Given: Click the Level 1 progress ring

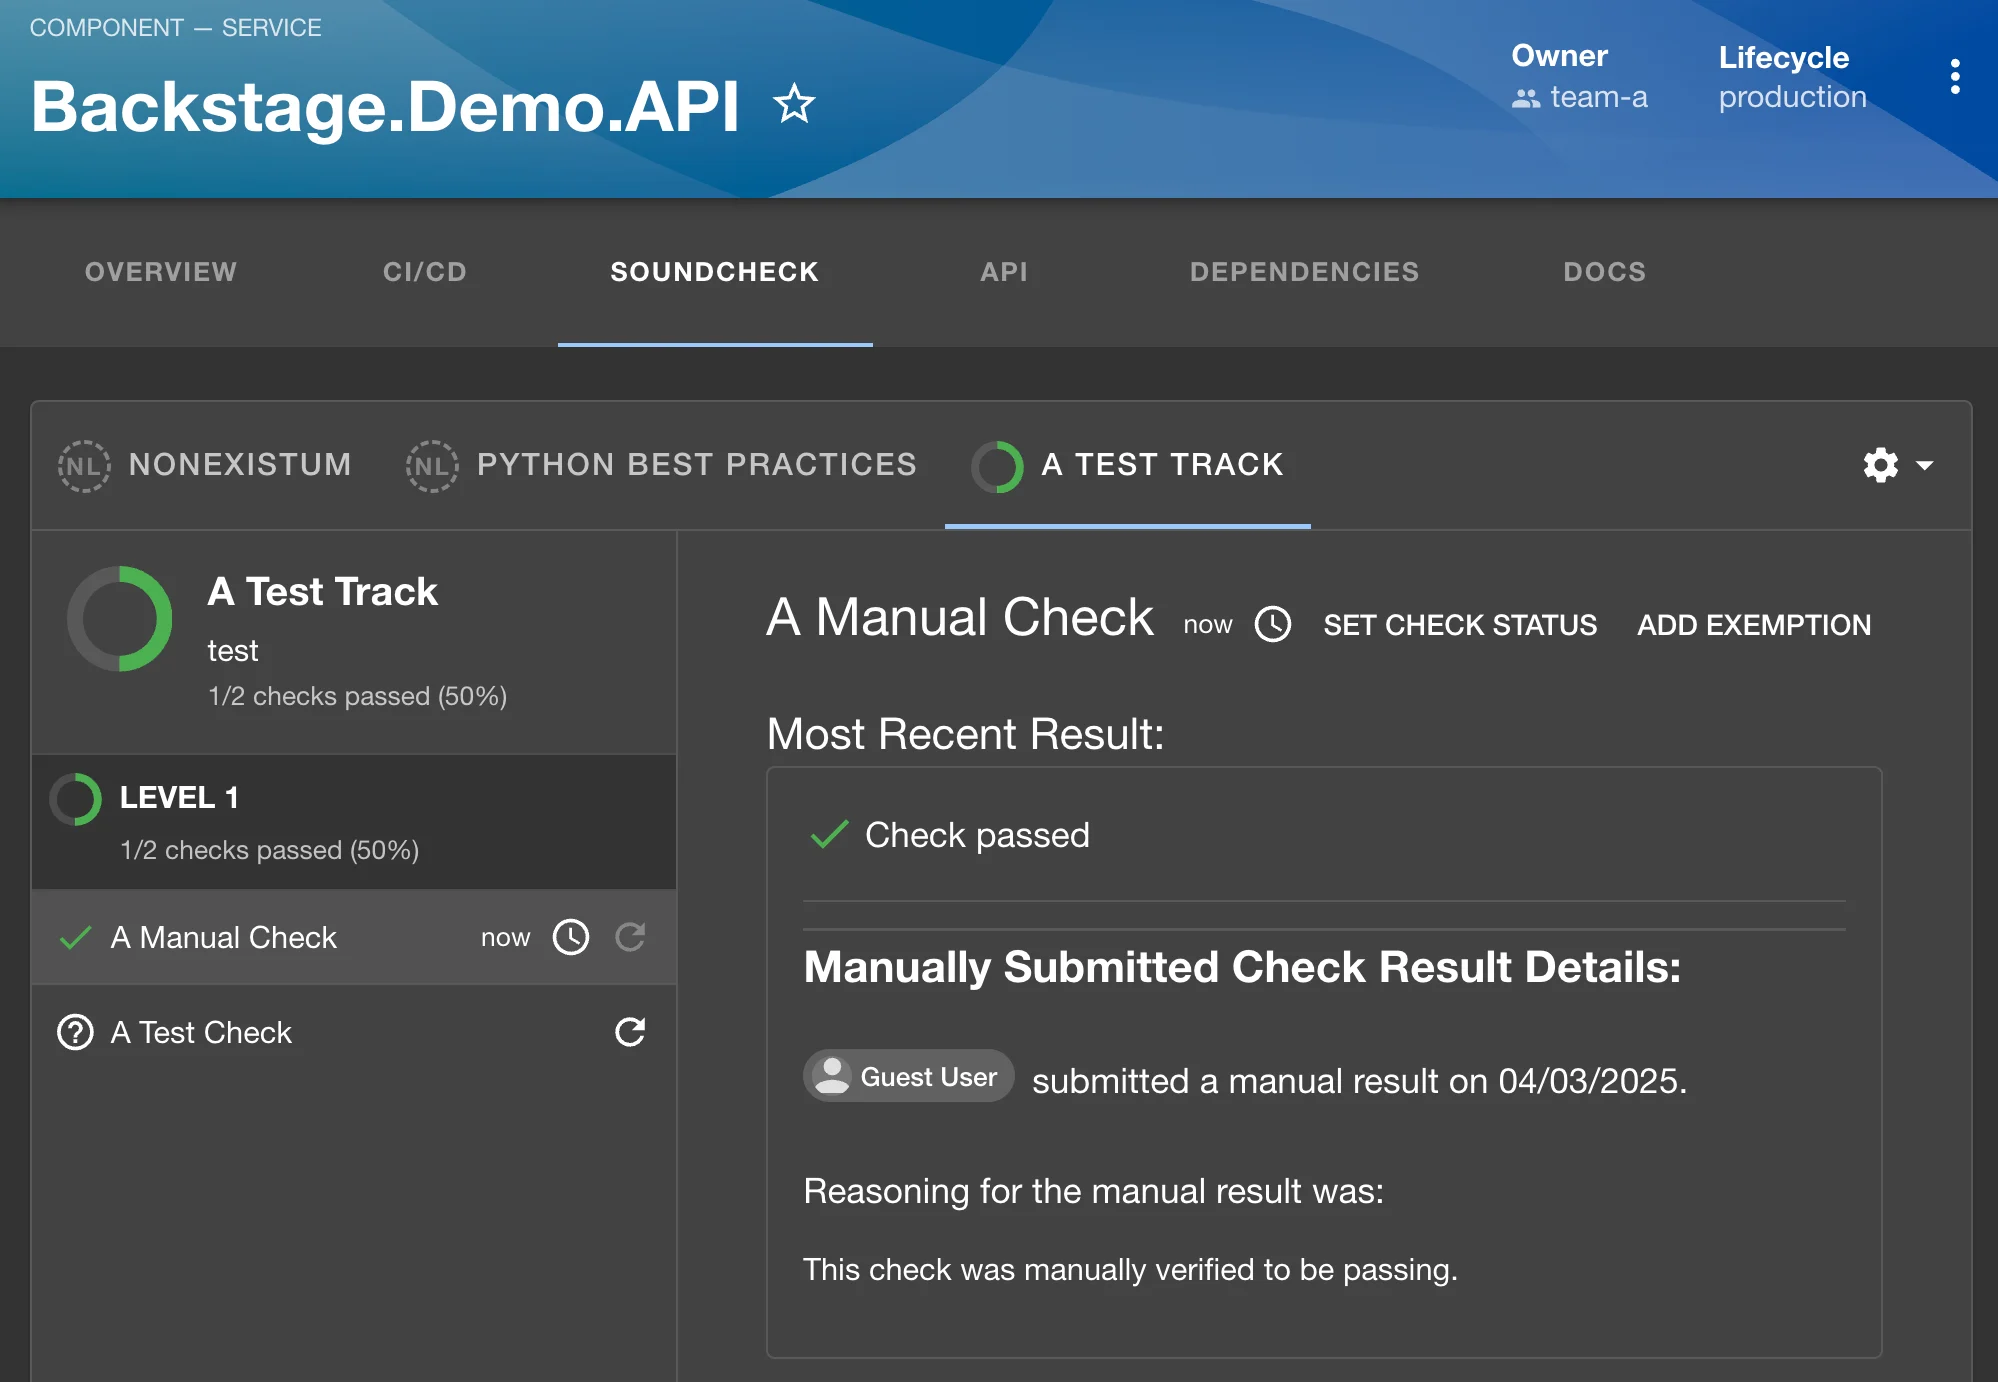Looking at the screenshot, I should (x=76, y=799).
